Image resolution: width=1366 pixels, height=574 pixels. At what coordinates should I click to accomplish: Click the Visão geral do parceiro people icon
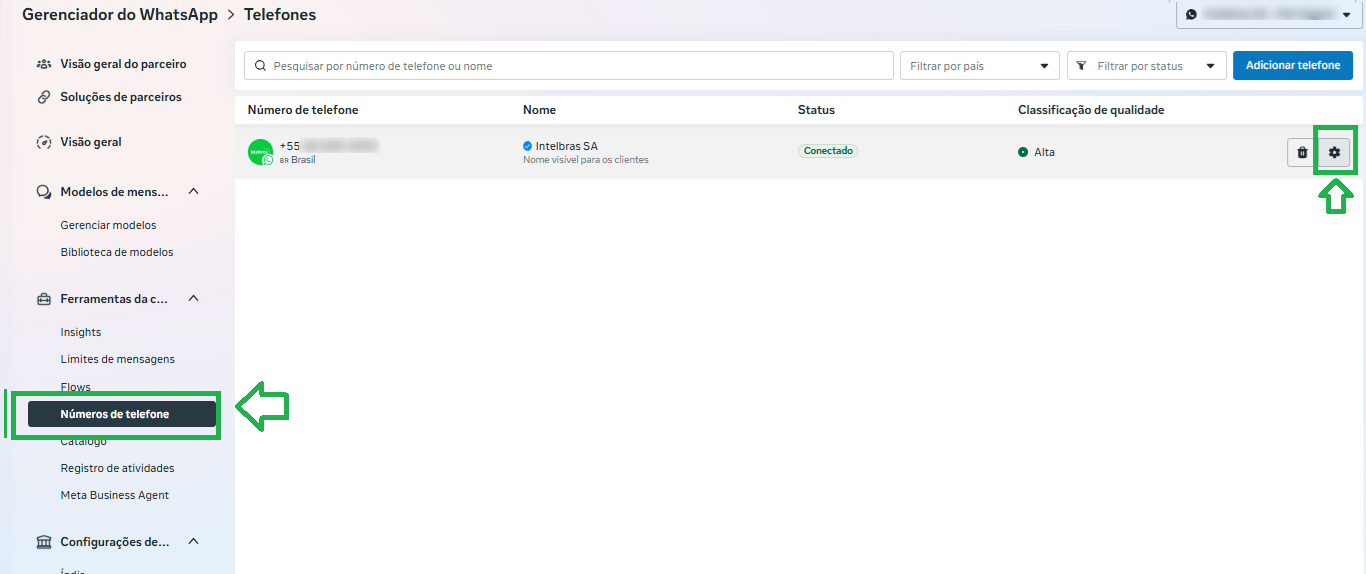(44, 64)
